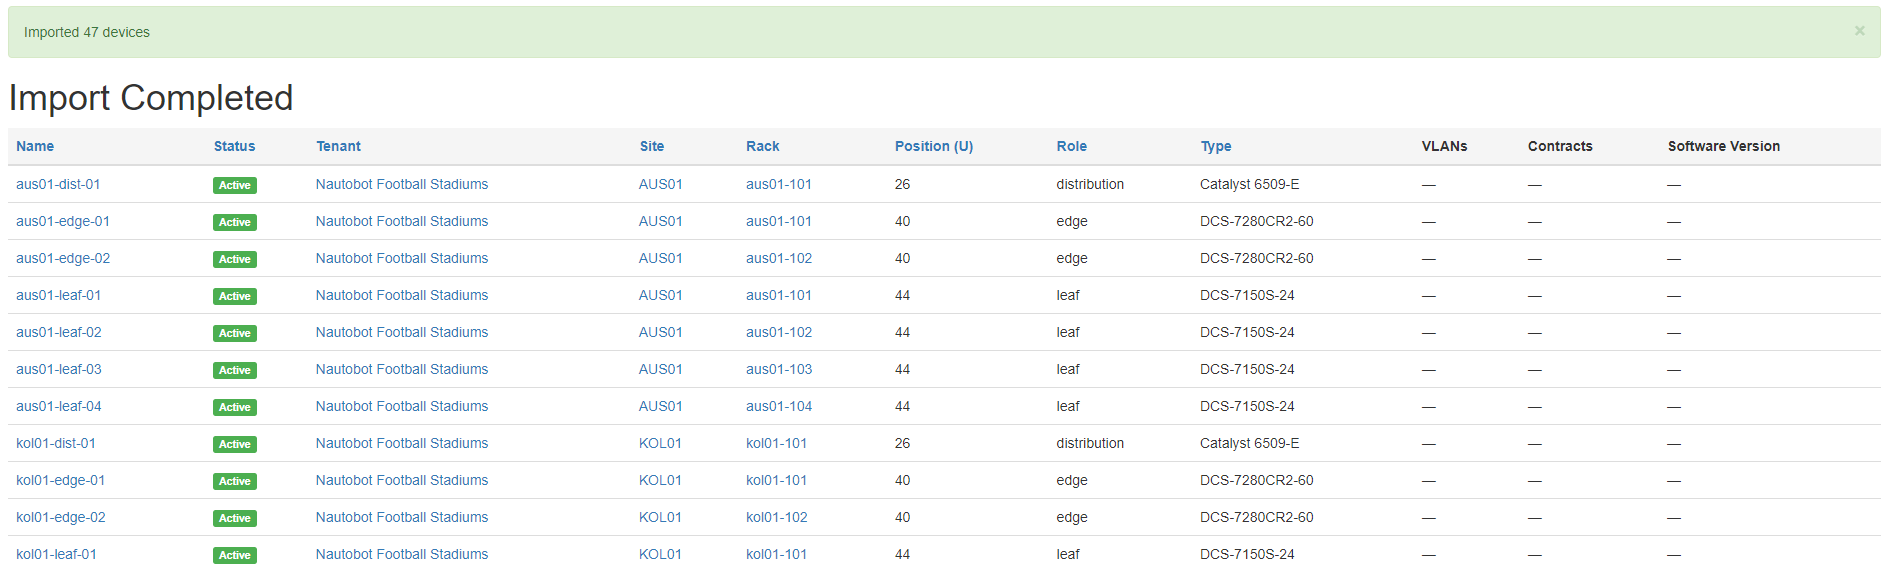Sort table by Site column header
1886x571 pixels.
pos(651,146)
